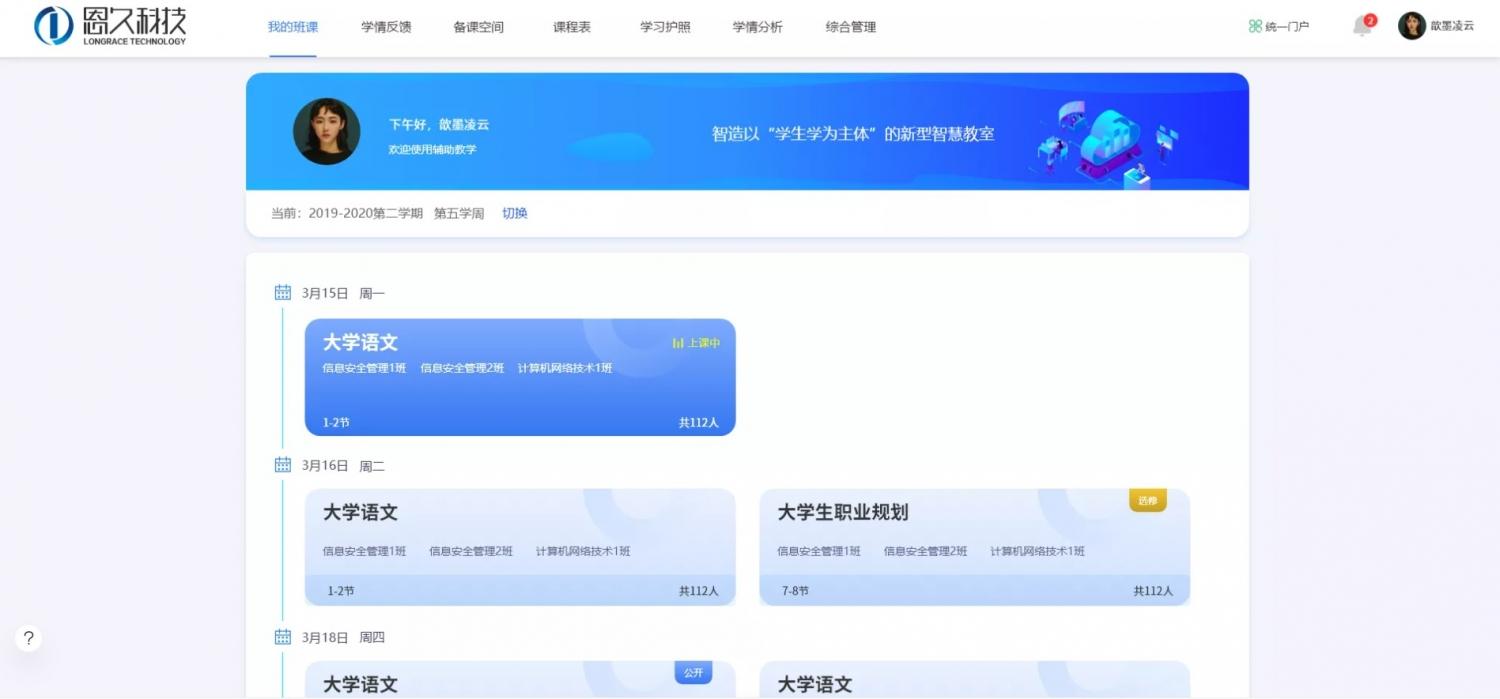Image resolution: width=1500 pixels, height=699 pixels.
Task: Open the 公开 大学语文 card on 3月18日
Action: click(x=520, y=680)
